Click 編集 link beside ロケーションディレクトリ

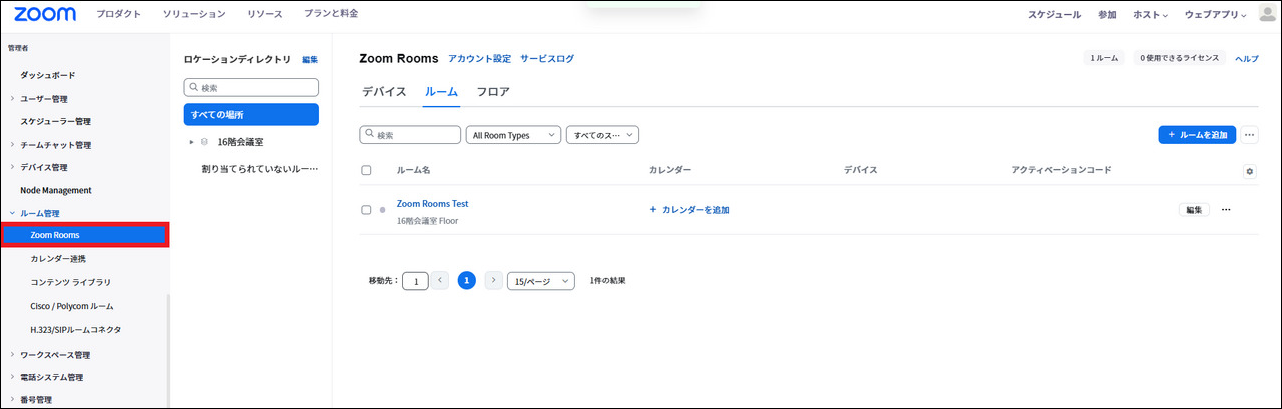310,60
